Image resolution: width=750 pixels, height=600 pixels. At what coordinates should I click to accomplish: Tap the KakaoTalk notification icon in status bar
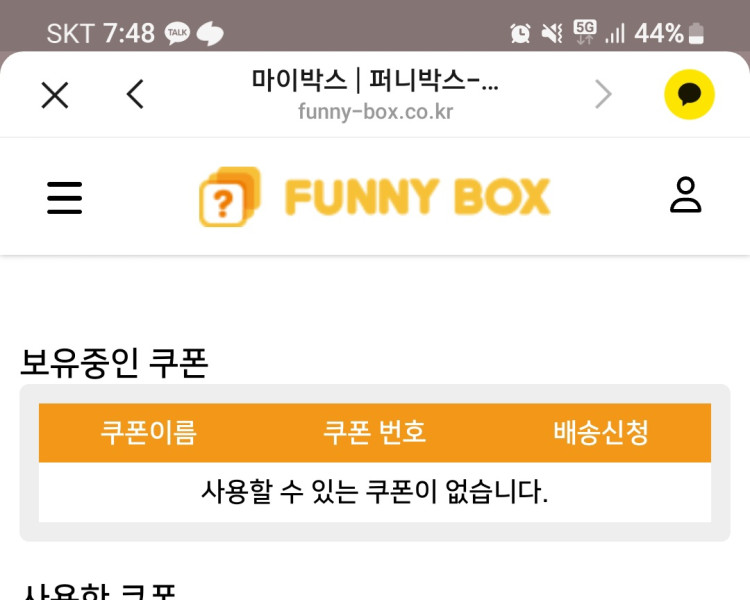pos(177,34)
